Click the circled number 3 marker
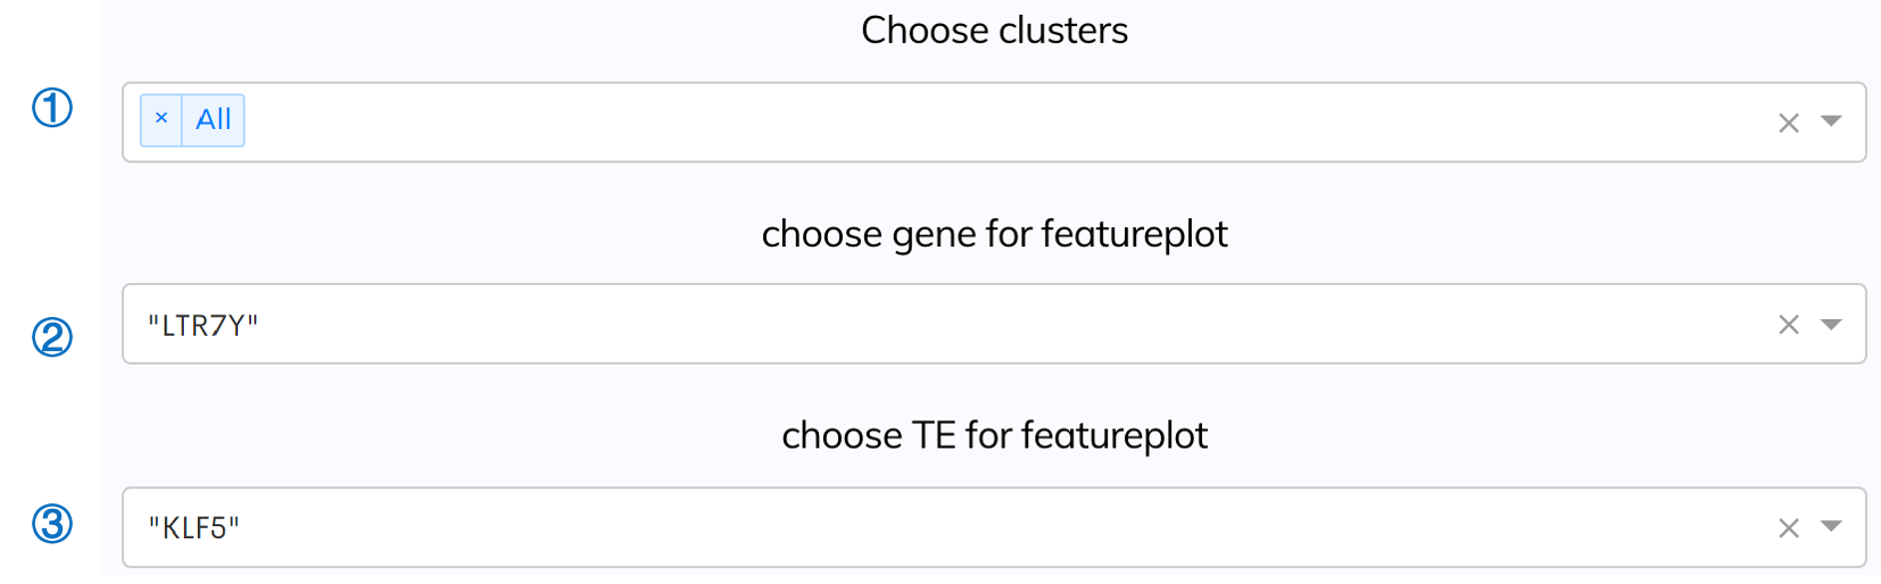 click(52, 523)
